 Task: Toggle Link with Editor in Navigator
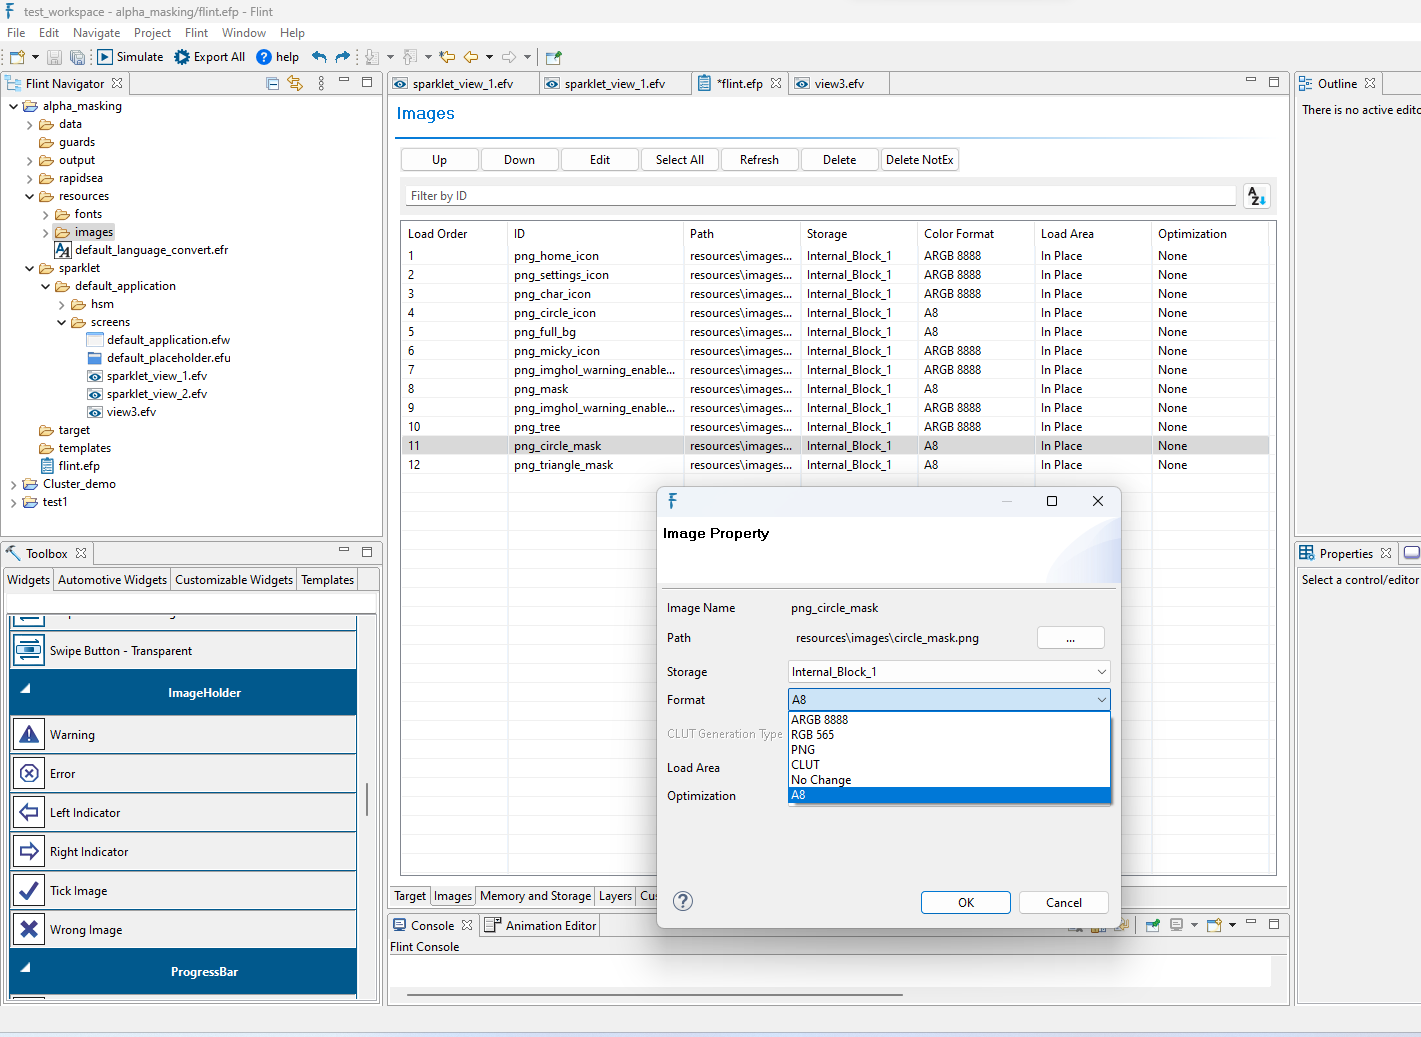click(x=295, y=84)
